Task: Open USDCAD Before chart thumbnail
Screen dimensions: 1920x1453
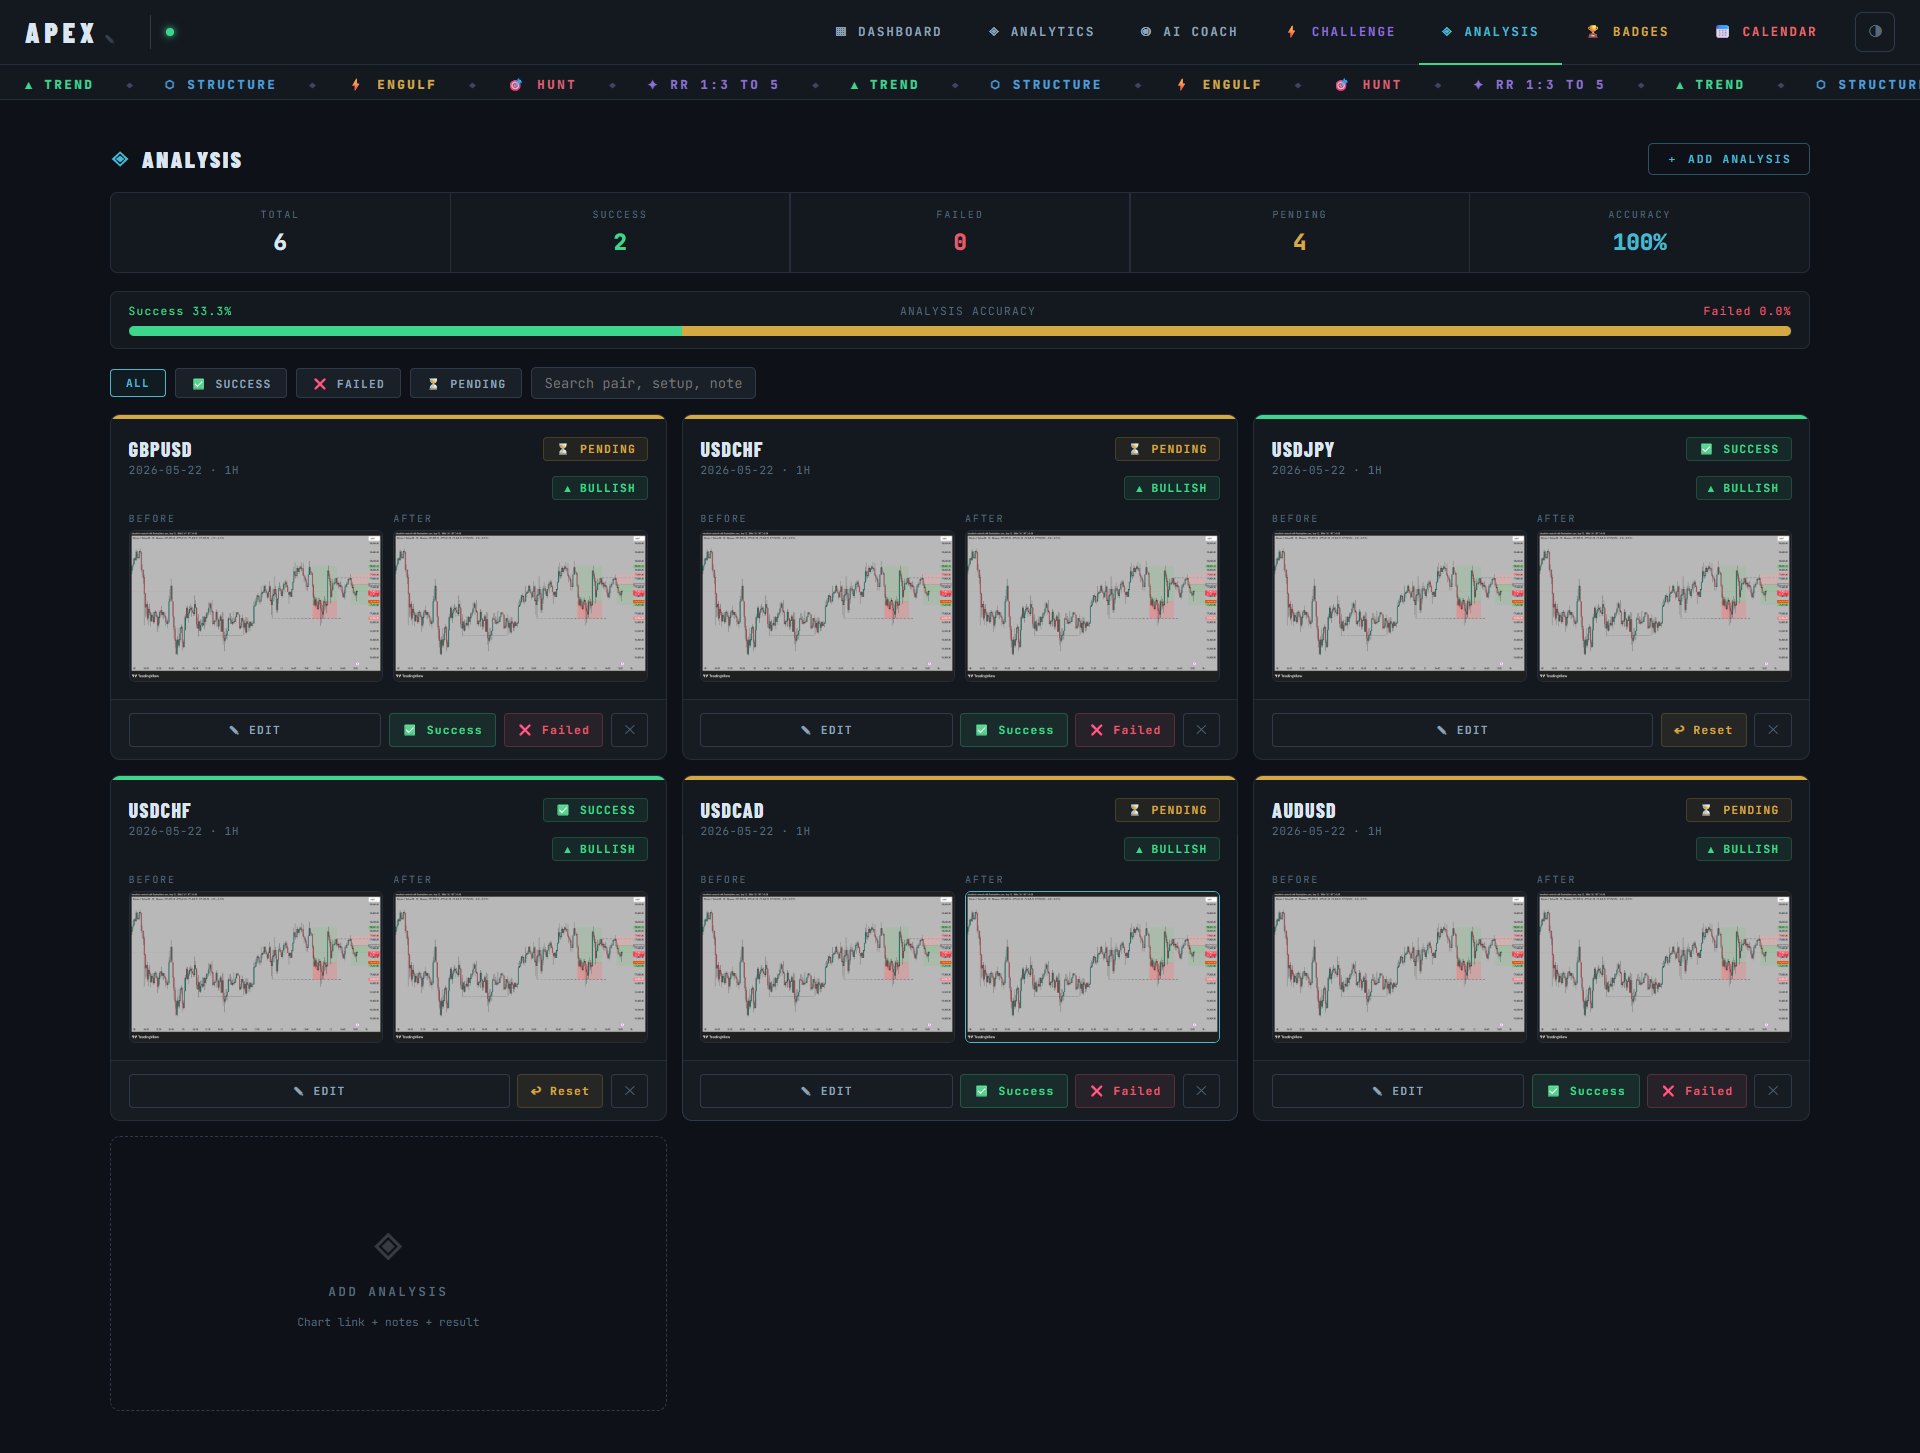Action: click(827, 967)
